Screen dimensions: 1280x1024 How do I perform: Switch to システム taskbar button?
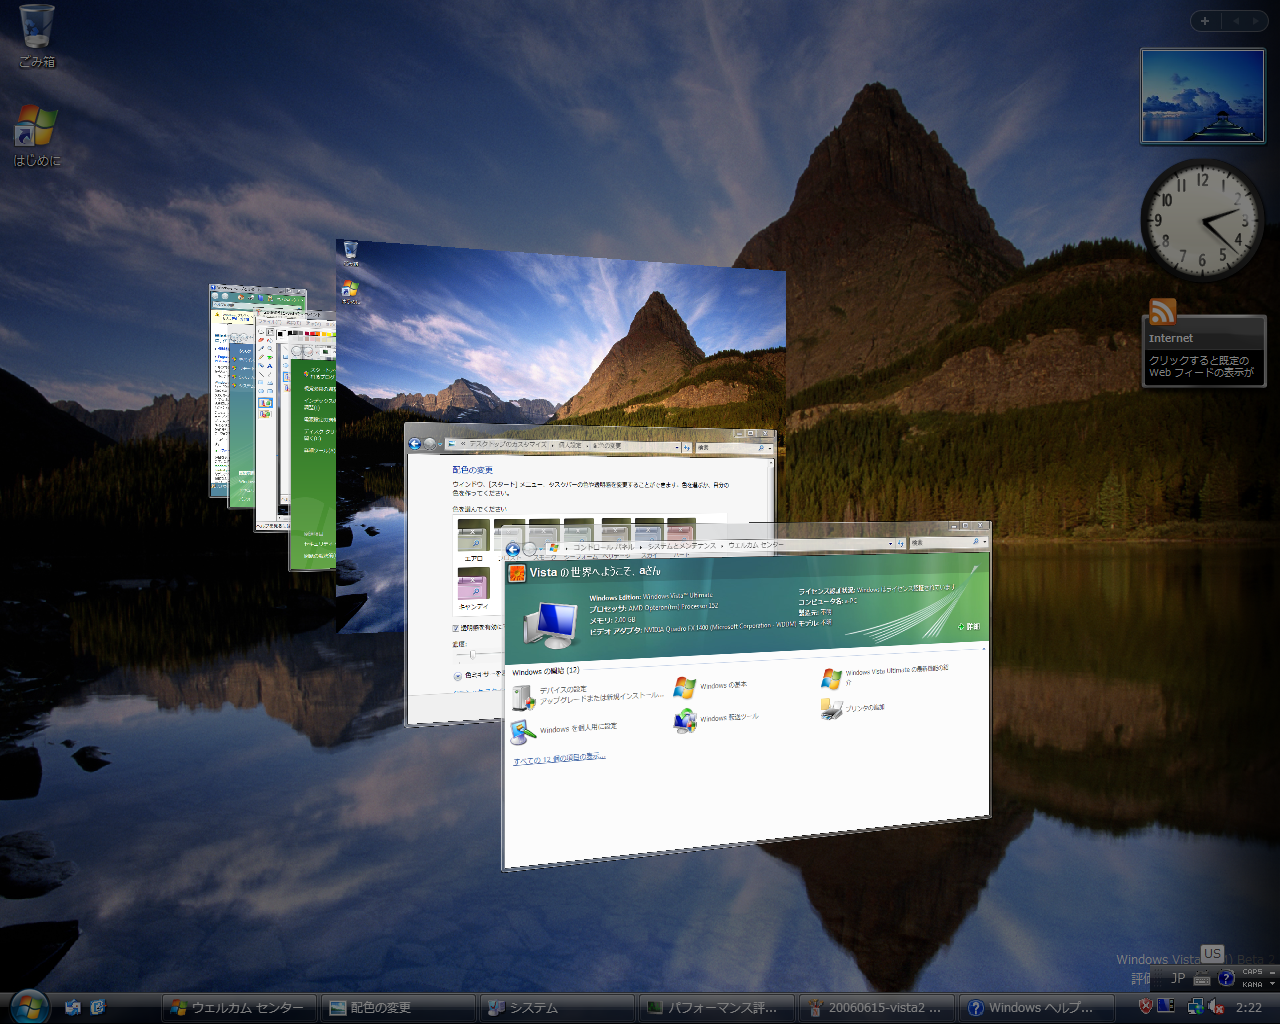click(x=558, y=1007)
